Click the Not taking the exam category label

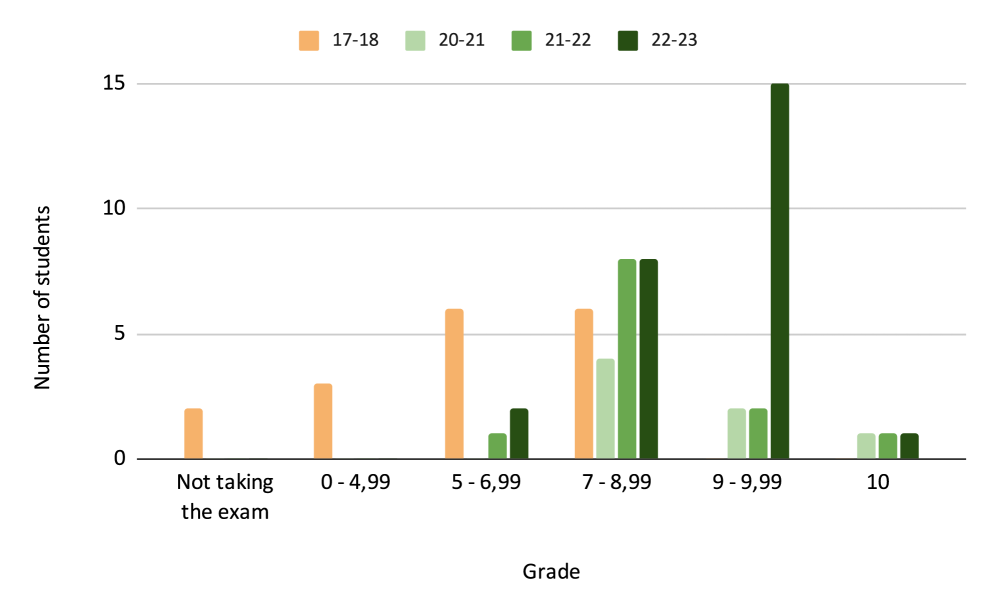coord(224,497)
